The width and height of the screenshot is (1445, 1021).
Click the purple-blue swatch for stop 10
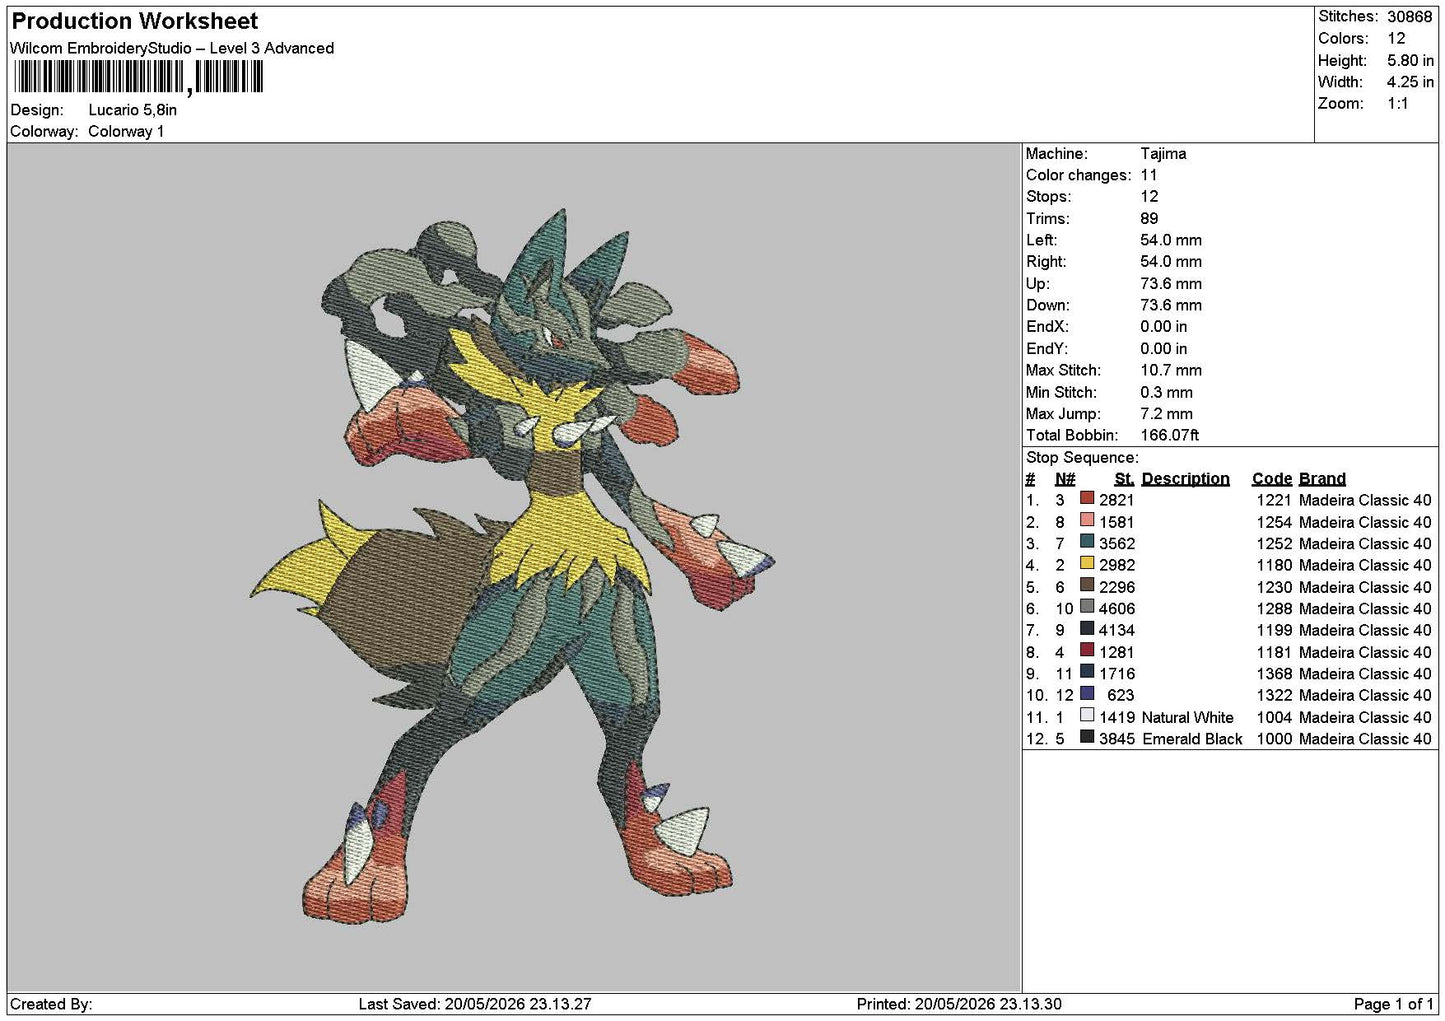pyautogui.click(x=1086, y=695)
